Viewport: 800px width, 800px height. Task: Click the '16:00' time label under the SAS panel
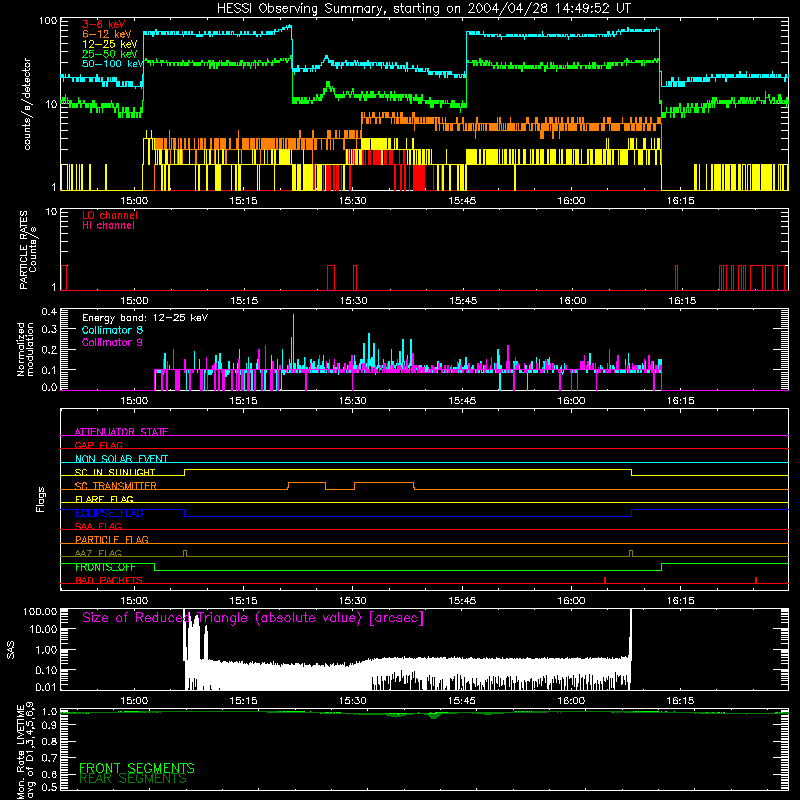(x=571, y=701)
